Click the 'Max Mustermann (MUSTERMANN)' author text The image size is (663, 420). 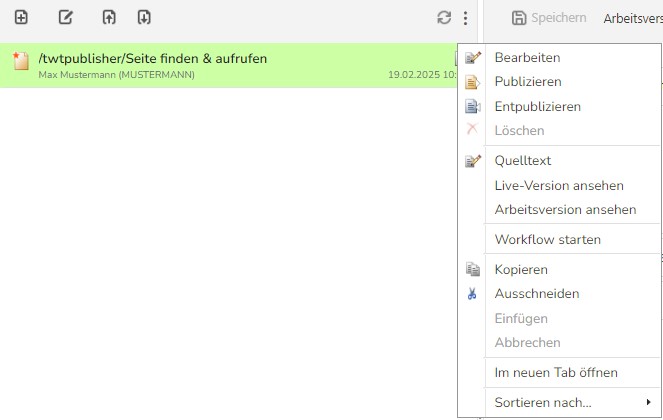pos(116,75)
